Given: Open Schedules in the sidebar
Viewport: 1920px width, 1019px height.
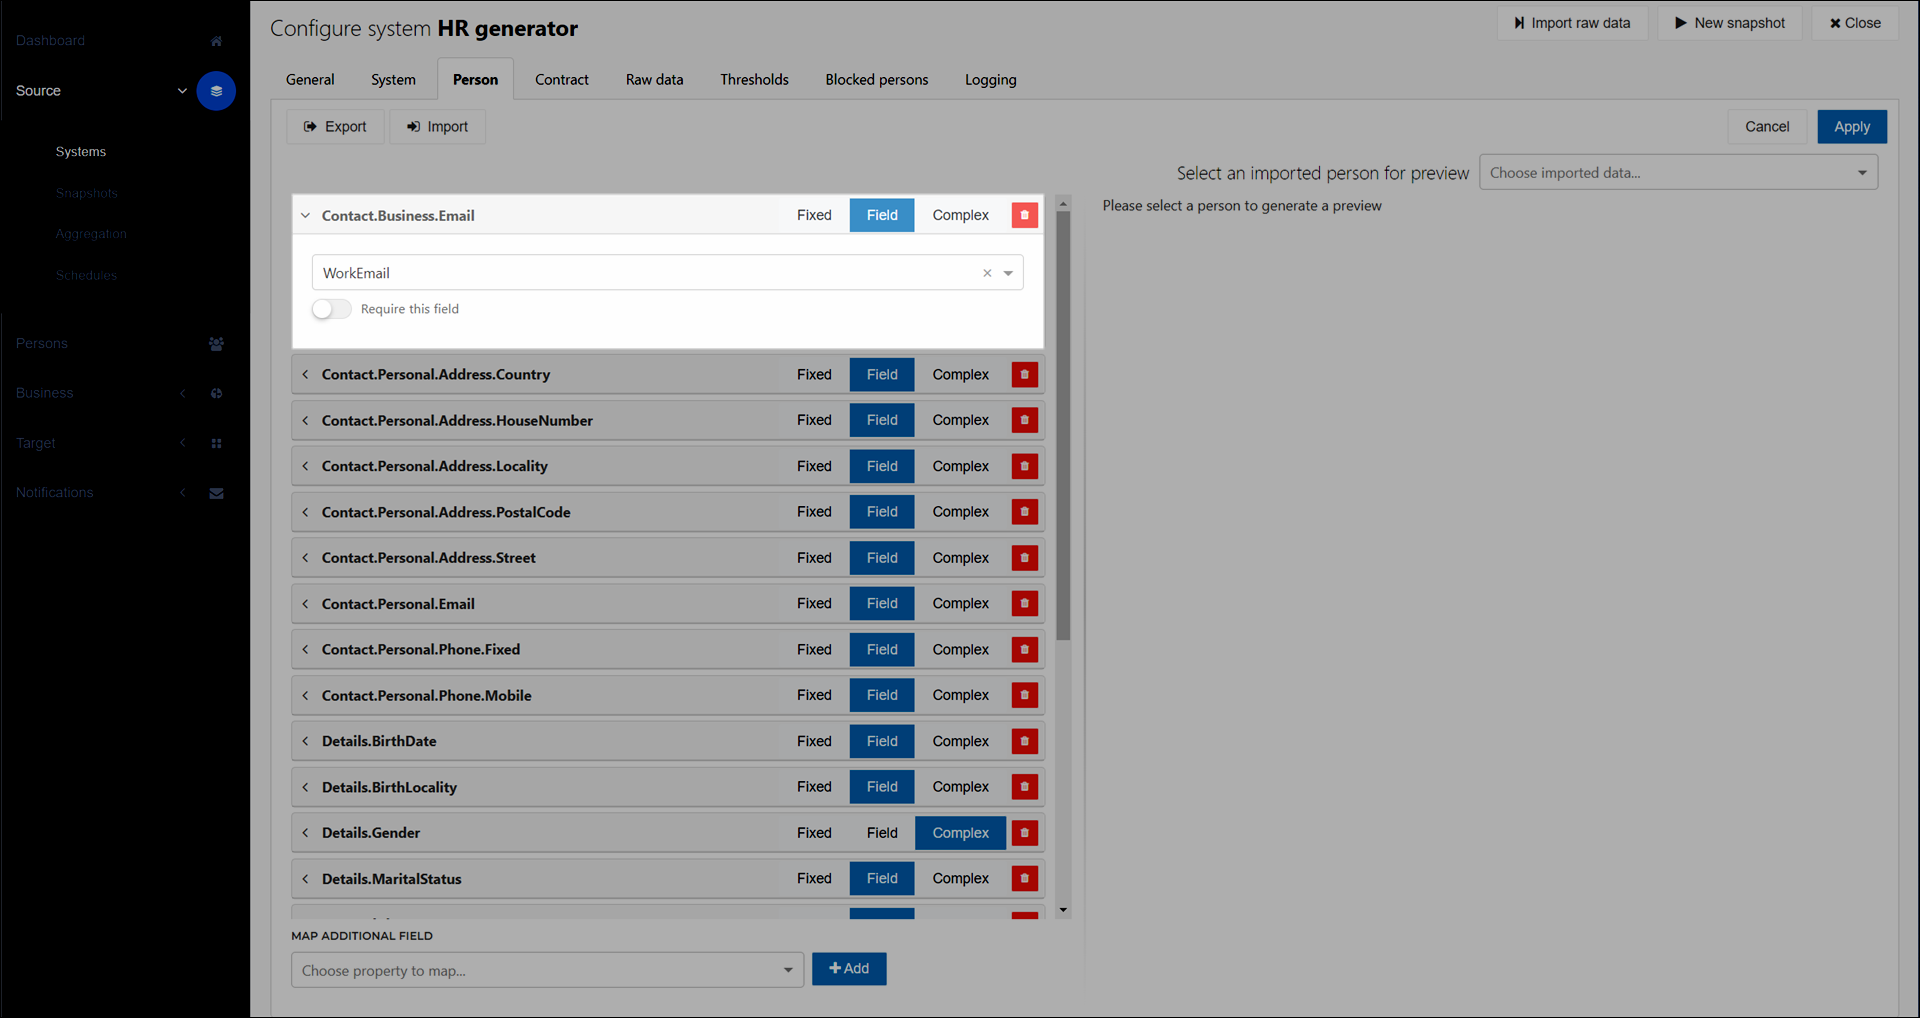Looking at the screenshot, I should click(x=86, y=275).
